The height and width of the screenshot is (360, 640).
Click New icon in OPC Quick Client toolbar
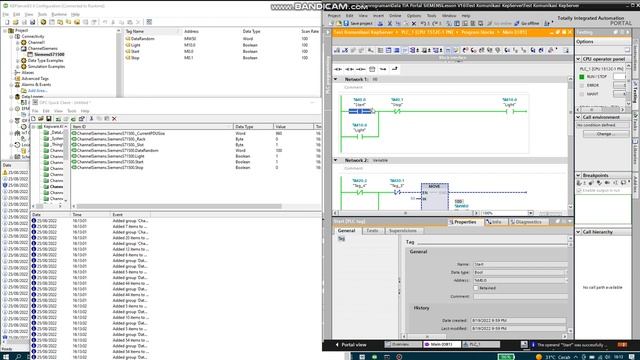pyautogui.click(x=33, y=119)
